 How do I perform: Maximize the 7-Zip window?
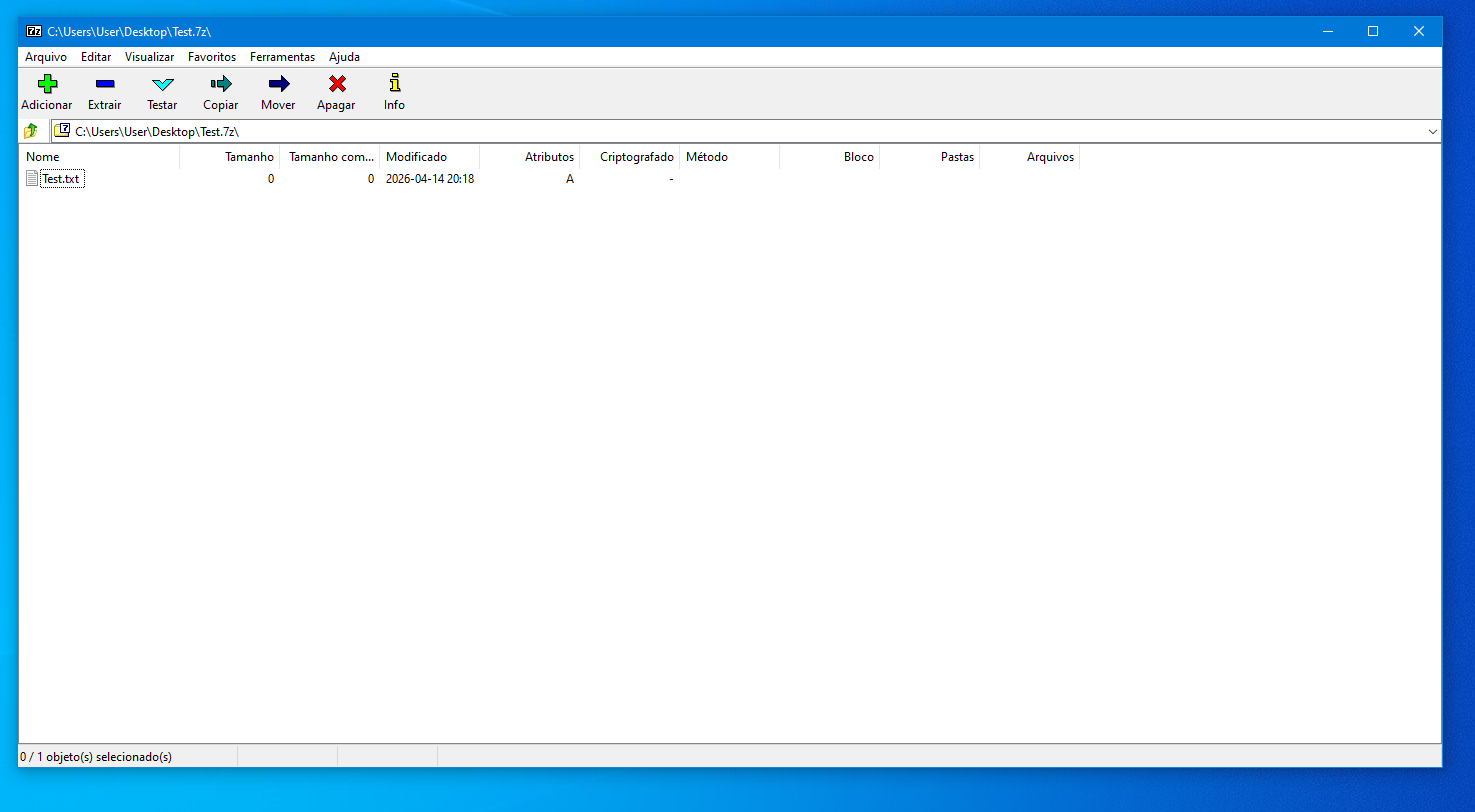point(1373,31)
